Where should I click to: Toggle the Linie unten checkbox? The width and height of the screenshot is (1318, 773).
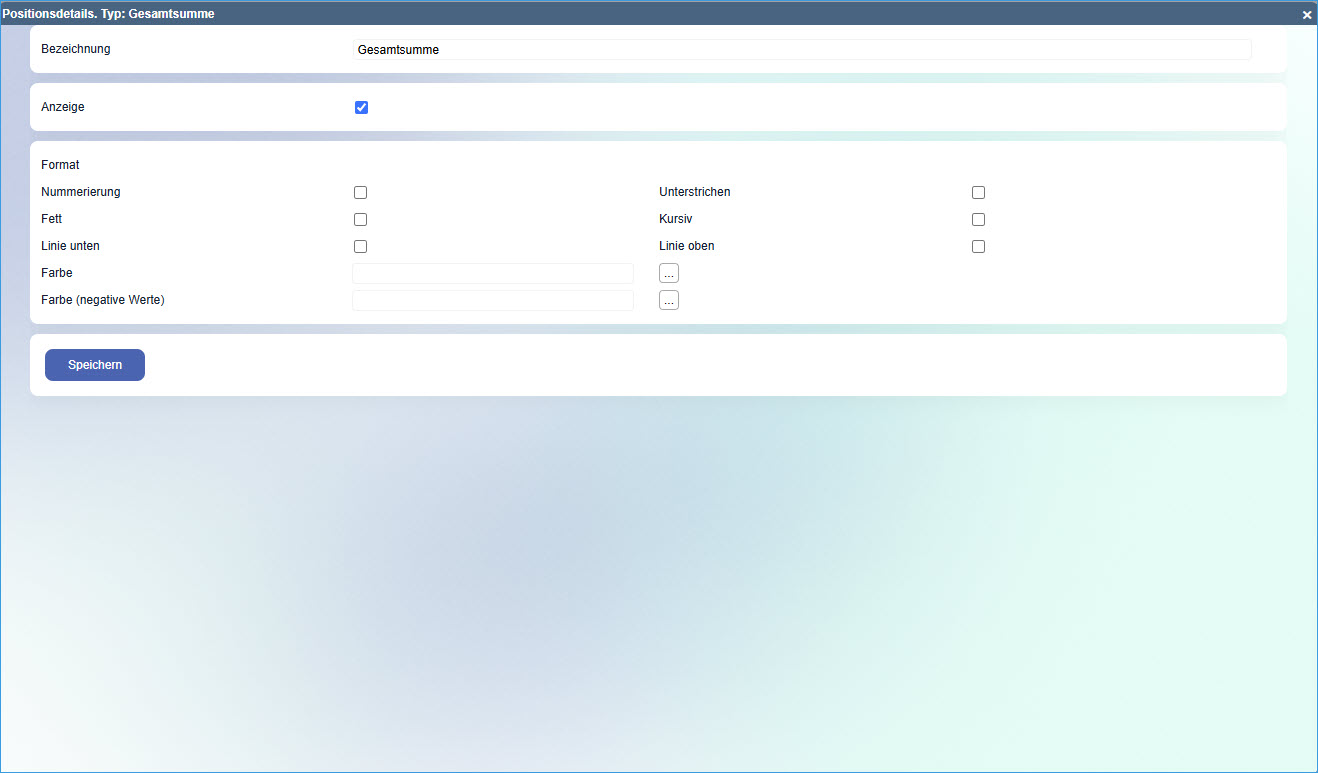[x=361, y=246]
